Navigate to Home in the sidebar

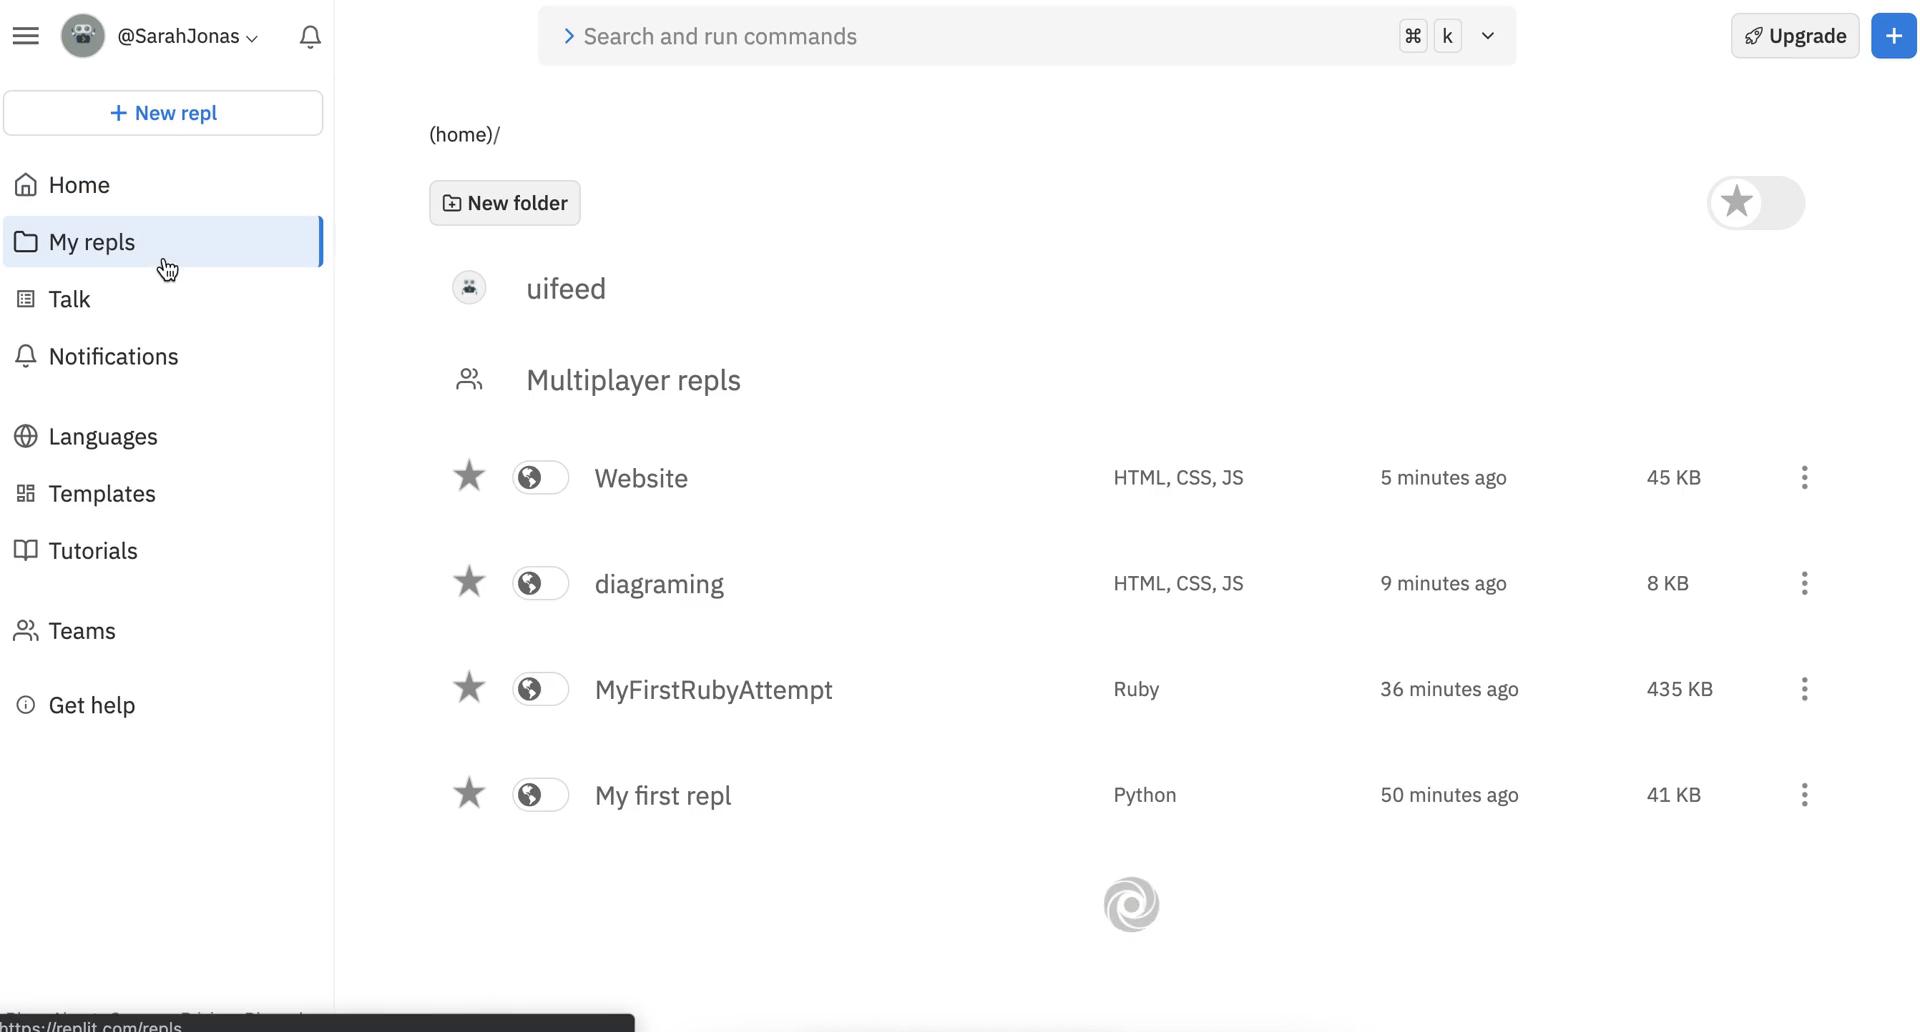tap(79, 184)
